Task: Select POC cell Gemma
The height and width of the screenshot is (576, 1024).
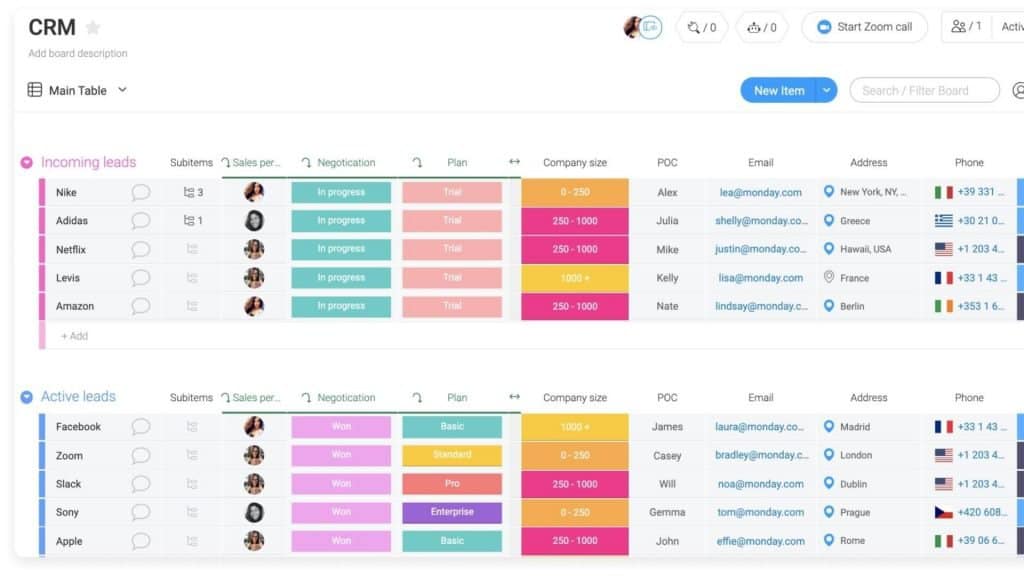Action: [667, 513]
